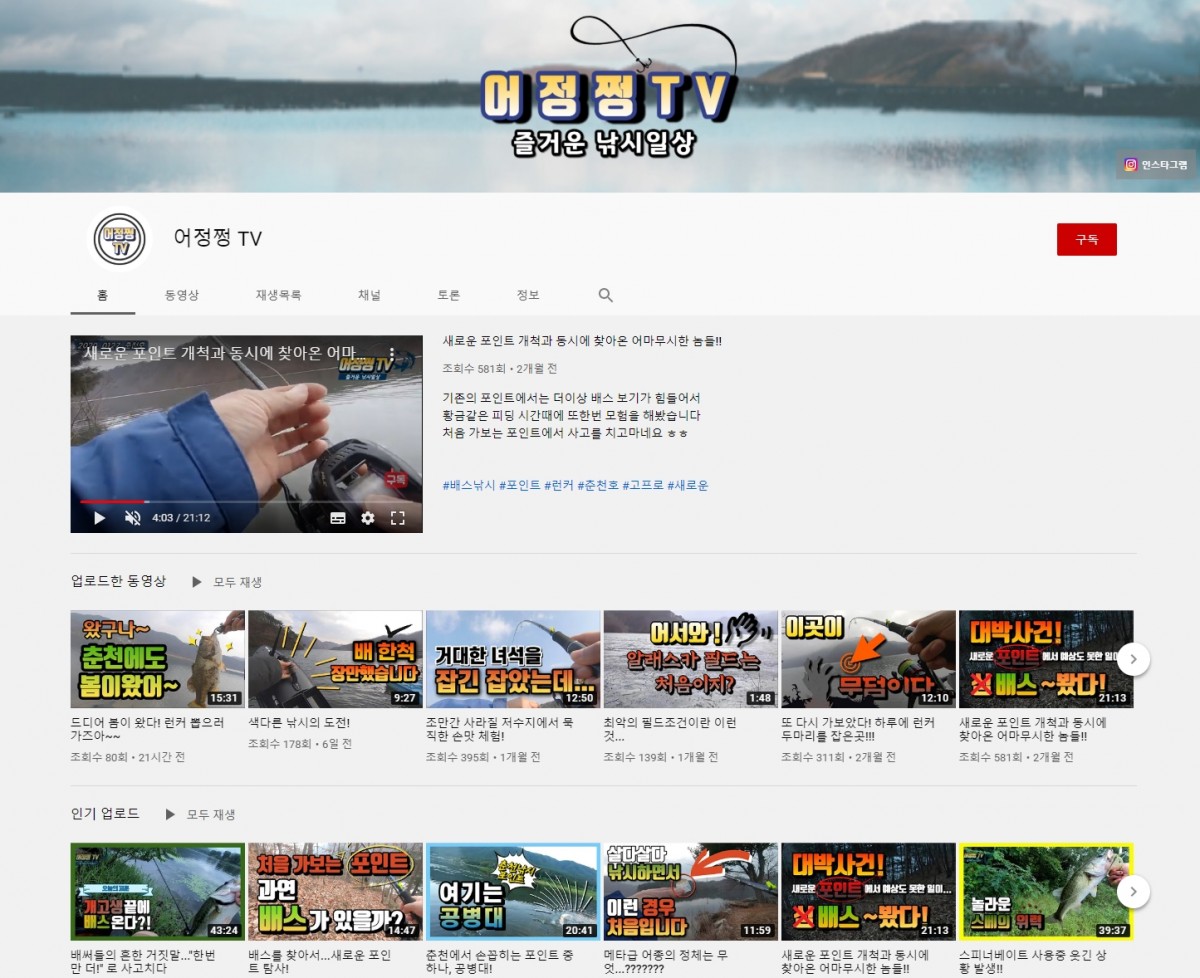Open video player settings gear
The width and height of the screenshot is (1200, 978).
(367, 518)
